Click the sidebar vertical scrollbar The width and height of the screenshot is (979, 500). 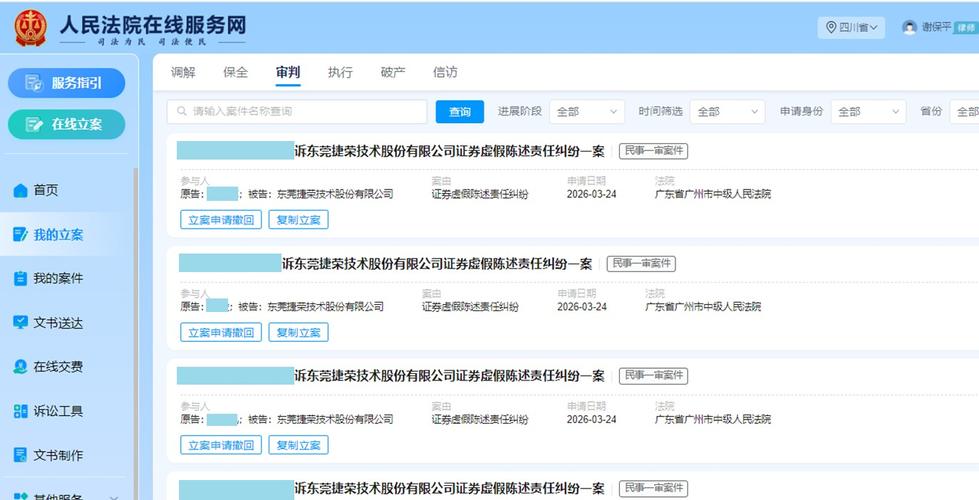tap(135, 334)
